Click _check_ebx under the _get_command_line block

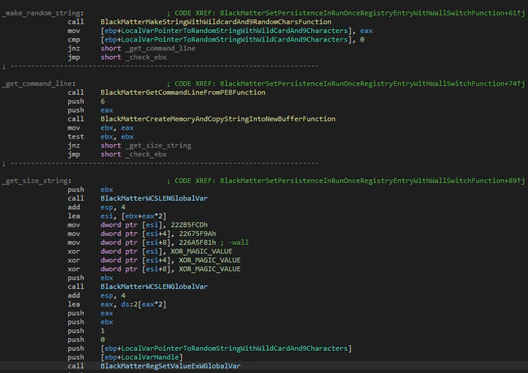pos(146,154)
